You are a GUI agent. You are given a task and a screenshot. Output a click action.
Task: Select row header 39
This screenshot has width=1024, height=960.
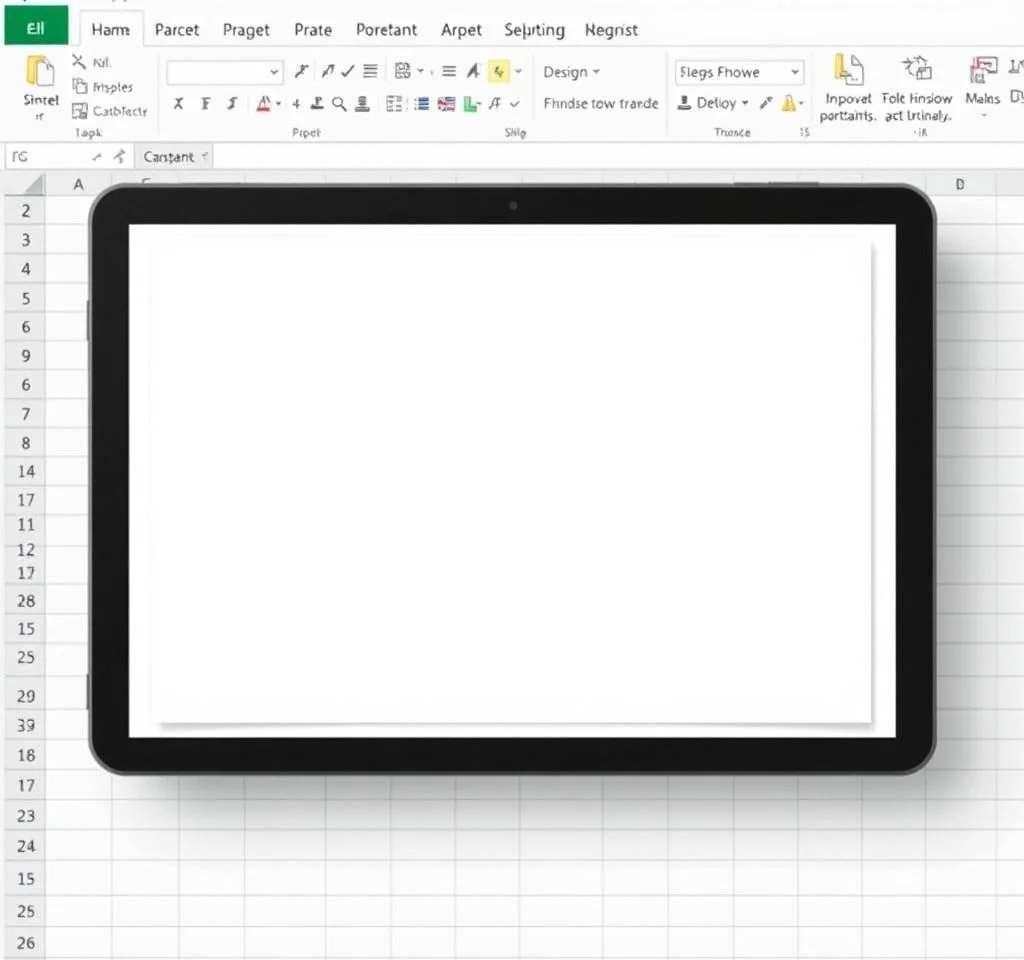(x=25, y=725)
